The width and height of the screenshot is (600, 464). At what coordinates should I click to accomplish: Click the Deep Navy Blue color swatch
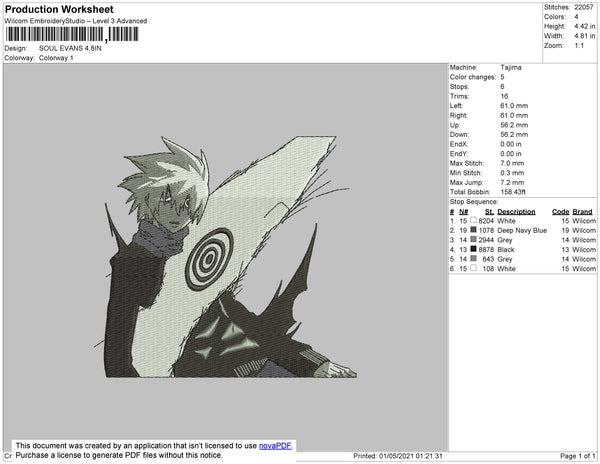[x=473, y=230]
